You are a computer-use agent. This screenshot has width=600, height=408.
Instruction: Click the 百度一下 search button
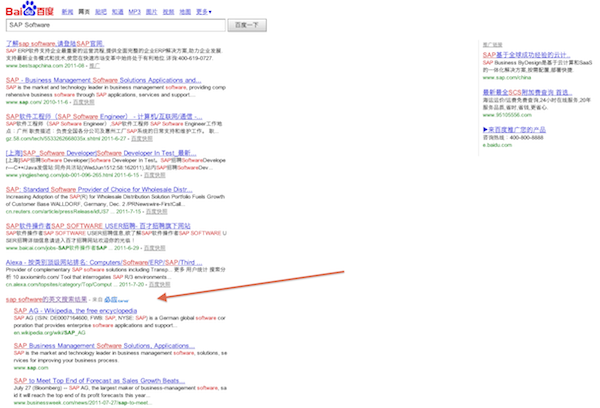click(x=247, y=25)
